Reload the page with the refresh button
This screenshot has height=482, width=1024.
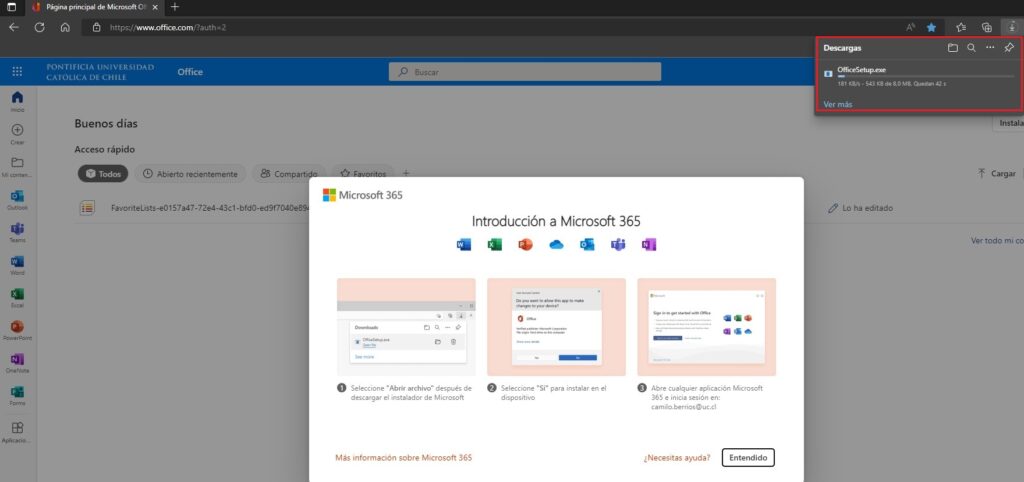point(40,27)
